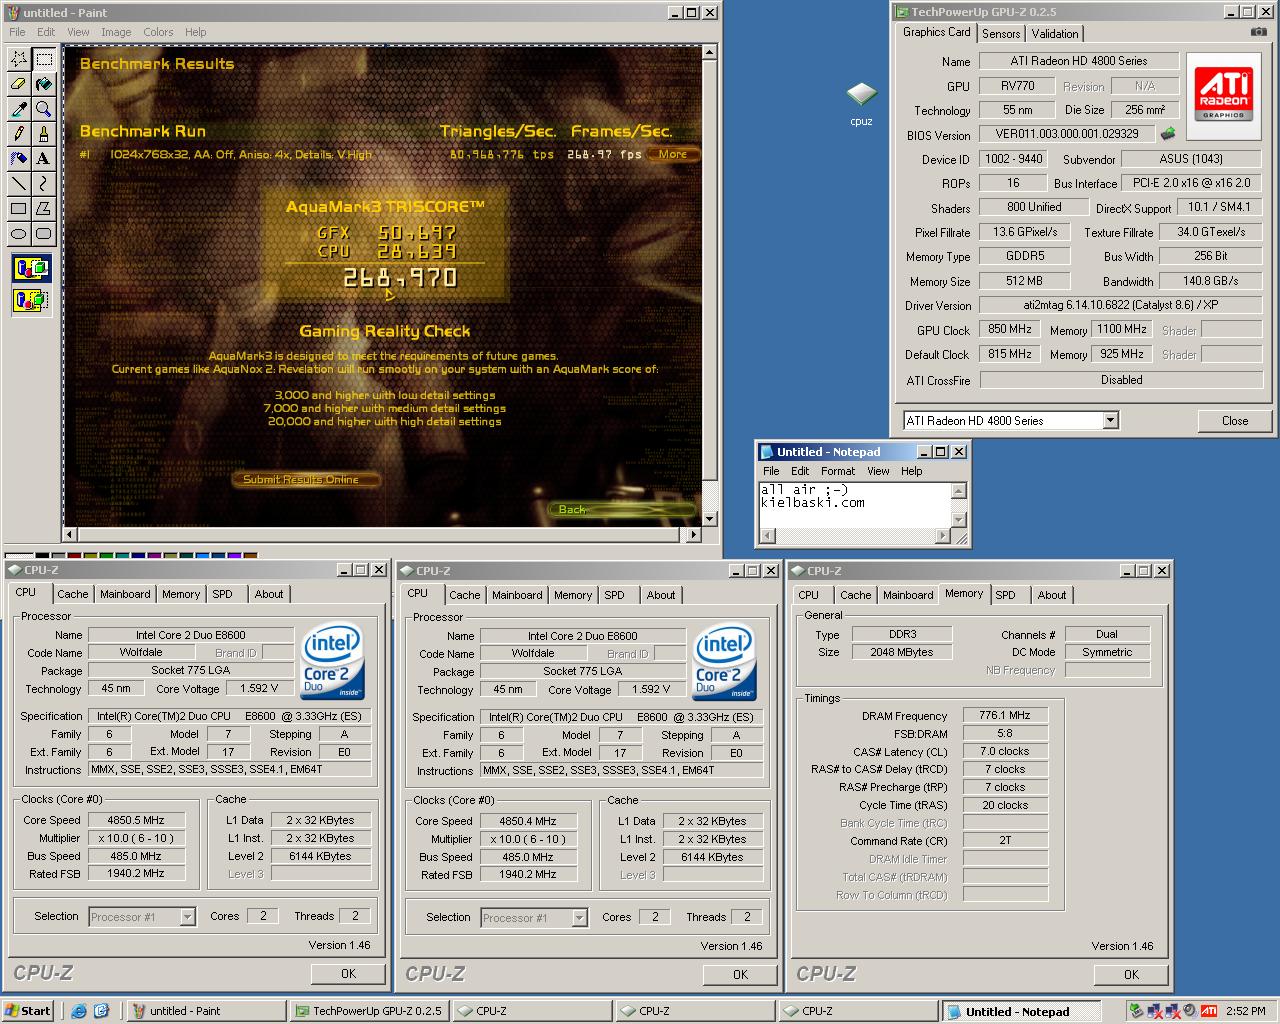The height and width of the screenshot is (1024, 1280).
Task: Click the BIOS Version field in GPU-Z
Action: (x=1066, y=133)
